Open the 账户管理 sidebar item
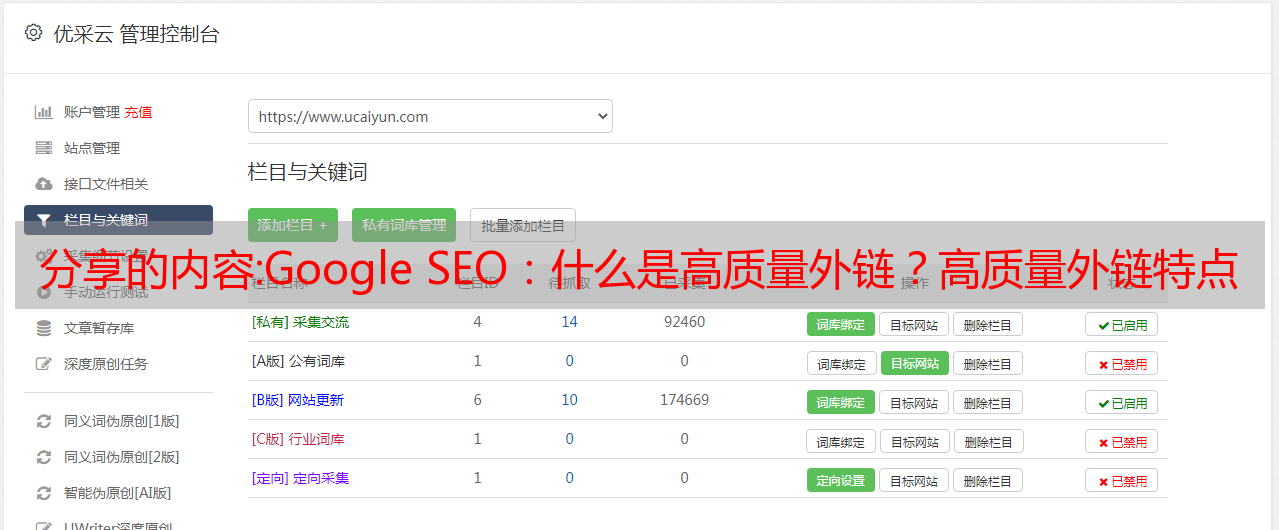The height and width of the screenshot is (530, 1279). pos(92,112)
